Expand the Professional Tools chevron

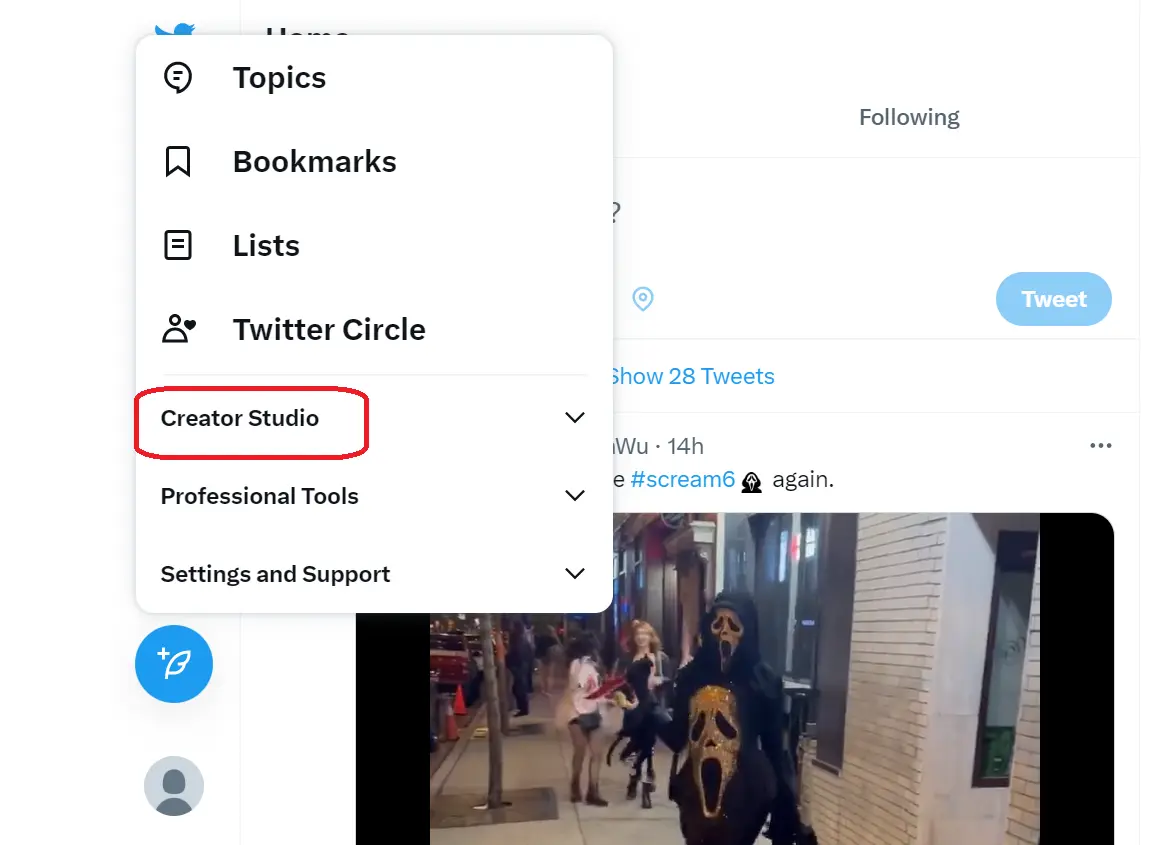click(575, 496)
